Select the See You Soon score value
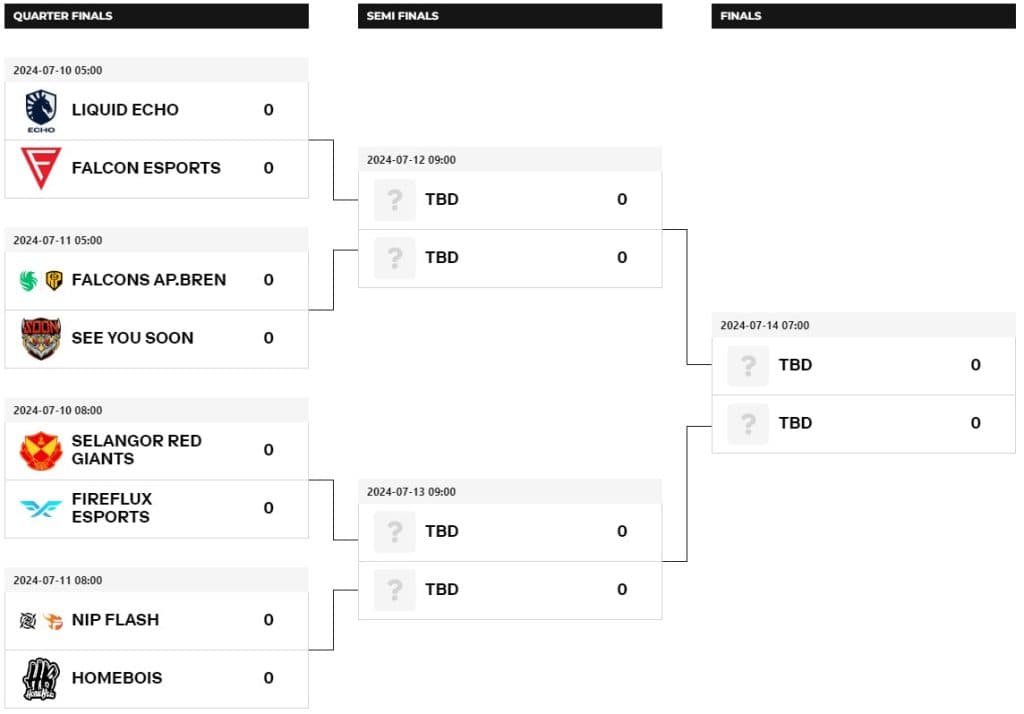Viewport: 1024px width, 714px height. coord(268,338)
